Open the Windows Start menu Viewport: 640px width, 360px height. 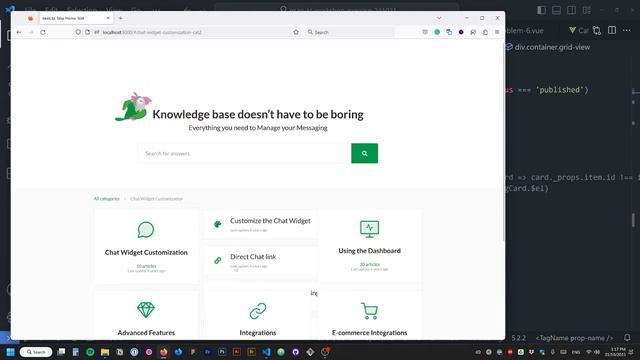(x=11, y=352)
